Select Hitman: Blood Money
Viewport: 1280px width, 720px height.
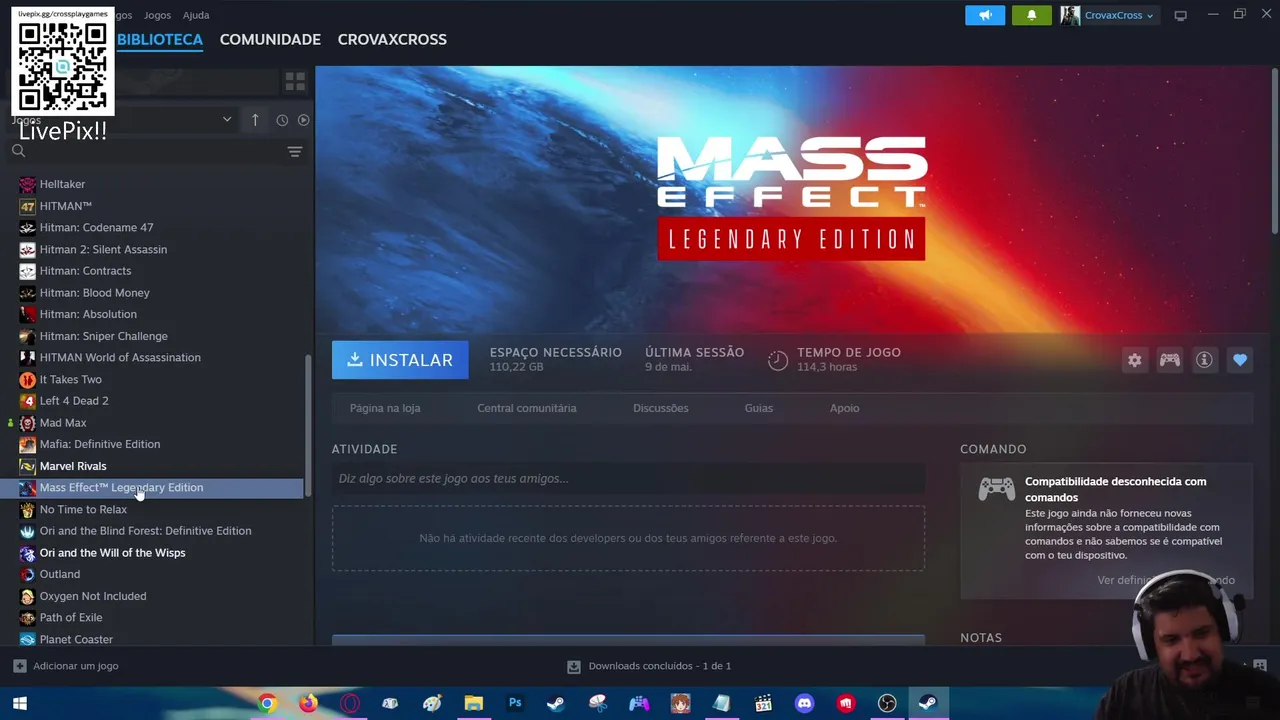[94, 293]
